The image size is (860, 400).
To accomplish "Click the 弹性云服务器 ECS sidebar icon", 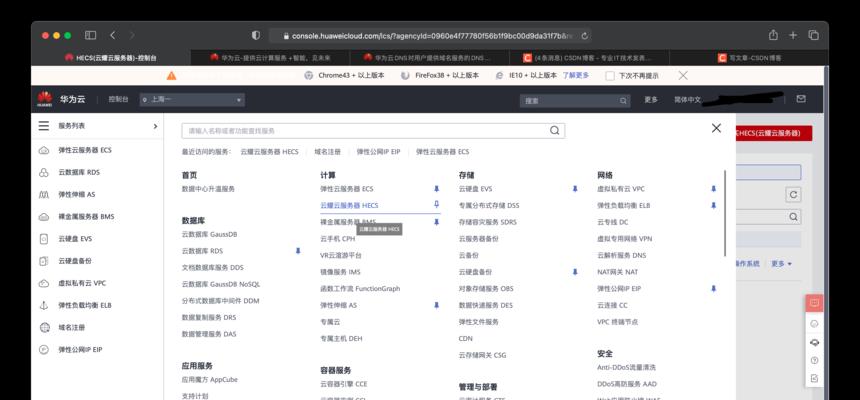I will point(44,150).
